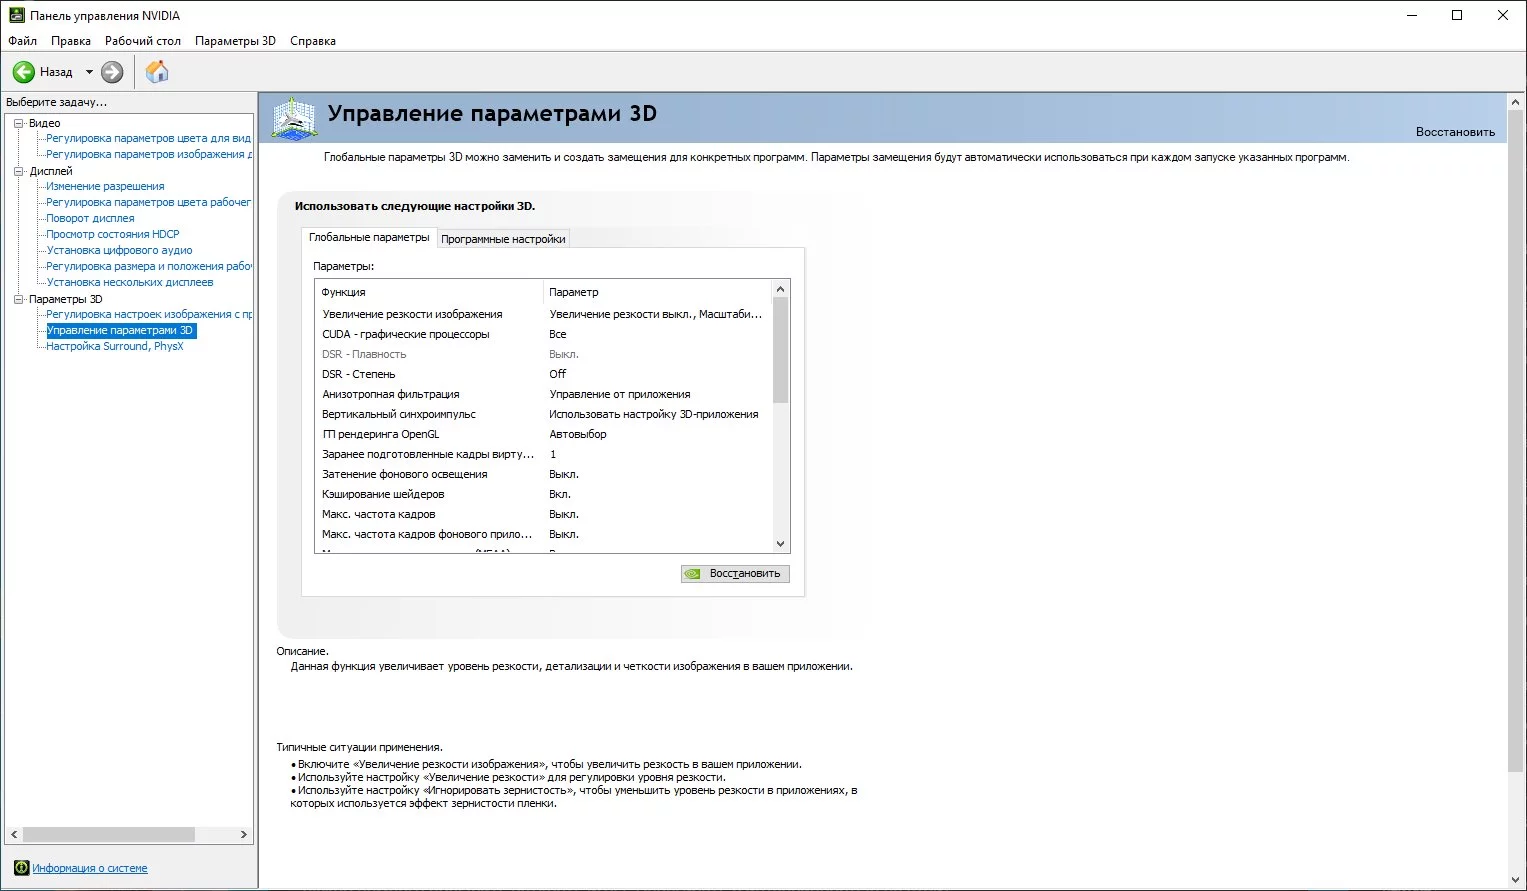Open the Back history dropdown arrow
Viewport: 1527px width, 891px height.
[89, 72]
